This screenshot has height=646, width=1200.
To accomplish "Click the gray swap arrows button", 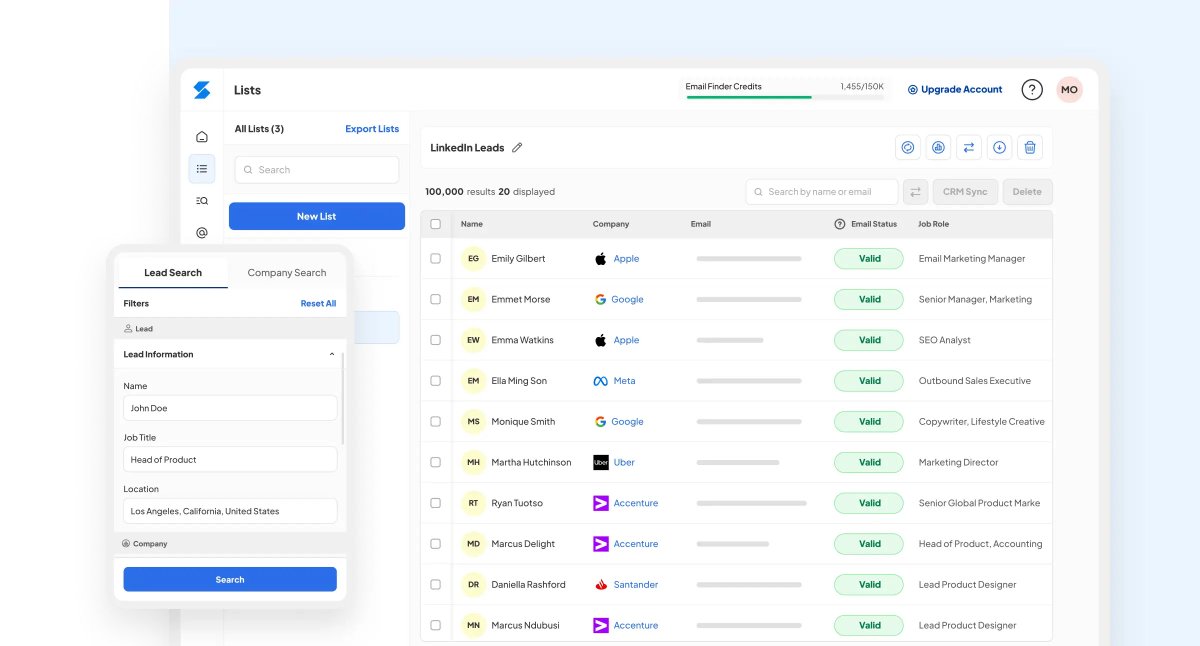I will point(915,192).
